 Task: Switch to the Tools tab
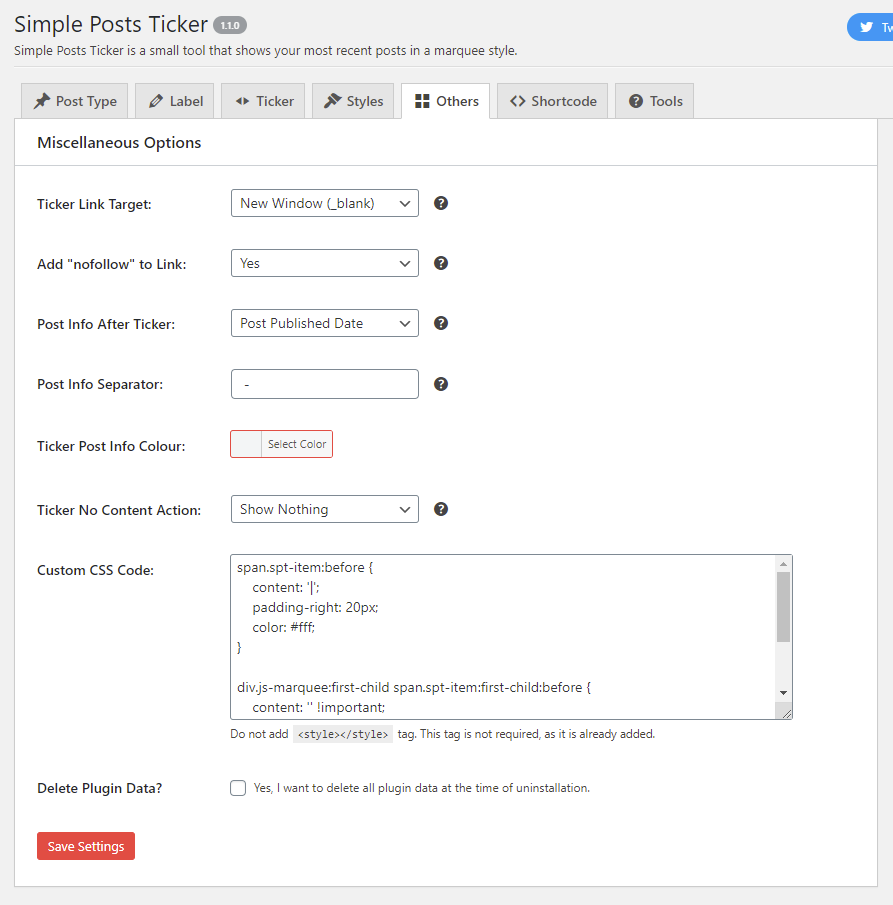655,101
